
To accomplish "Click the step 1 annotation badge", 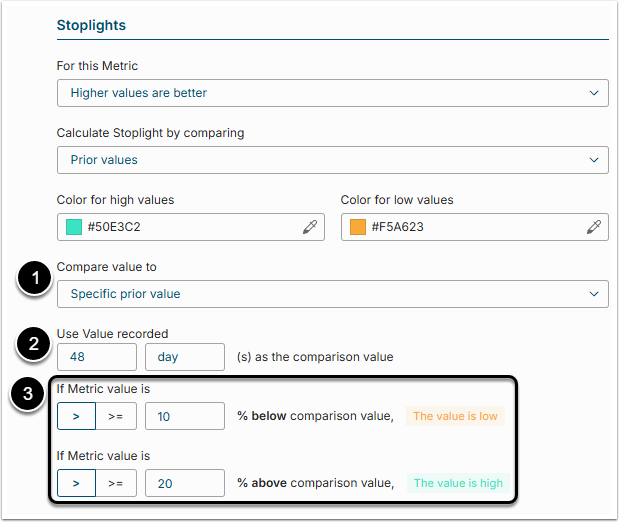I will 35,281.
